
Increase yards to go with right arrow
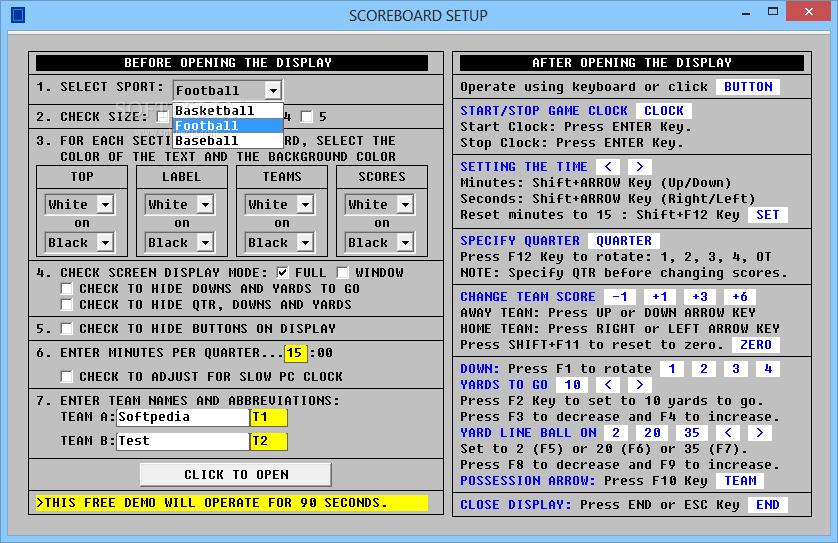[640, 385]
